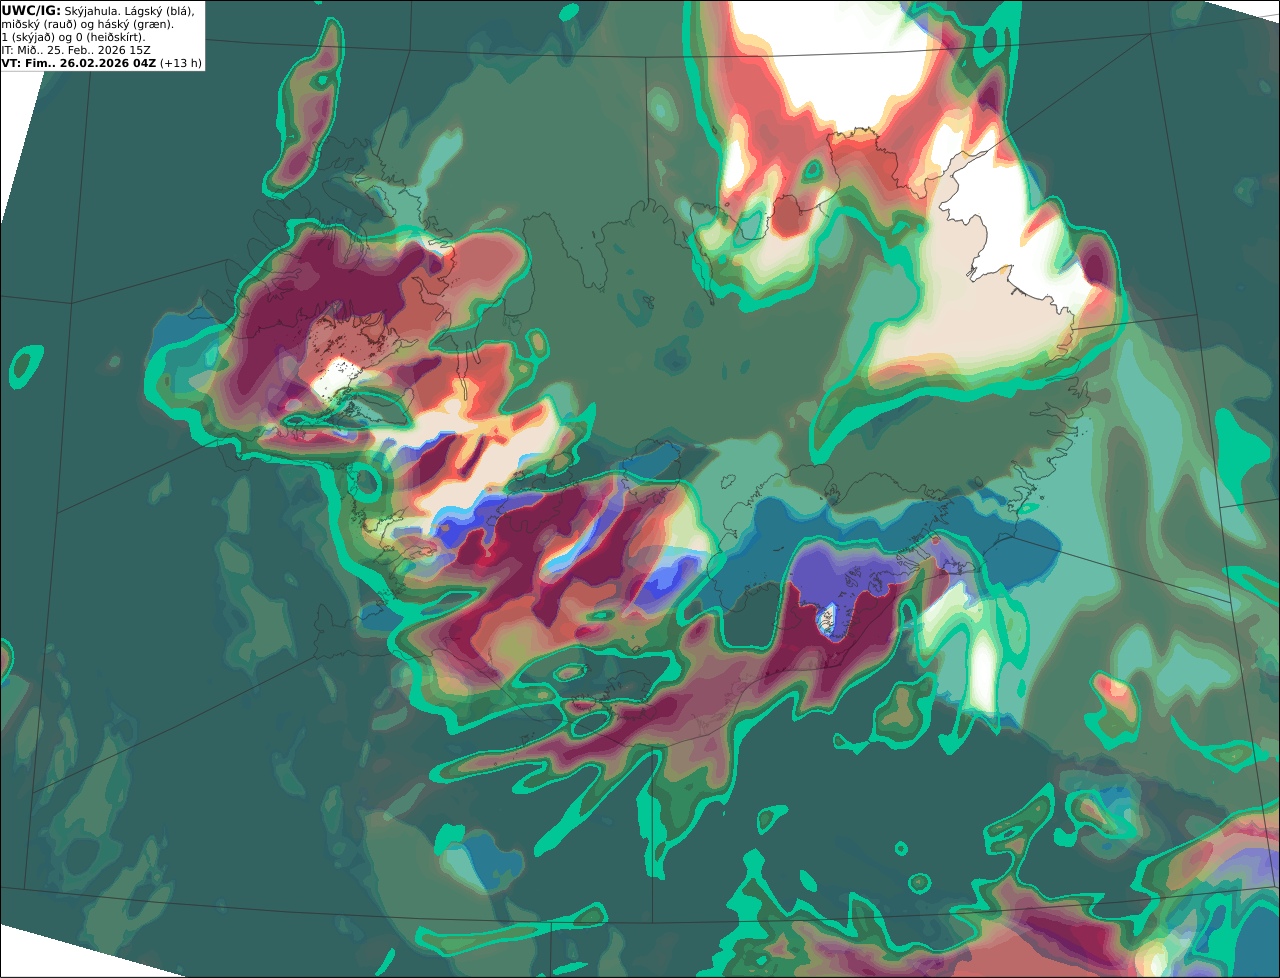This screenshot has width=1280, height=978.
Task: Click the word 'Skýjahula.' in the legend
Action: coord(91,12)
